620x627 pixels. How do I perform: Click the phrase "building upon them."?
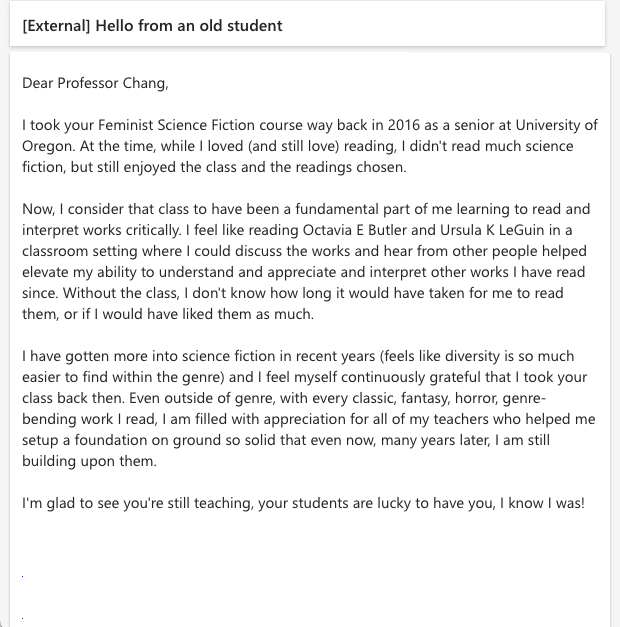click(89, 461)
